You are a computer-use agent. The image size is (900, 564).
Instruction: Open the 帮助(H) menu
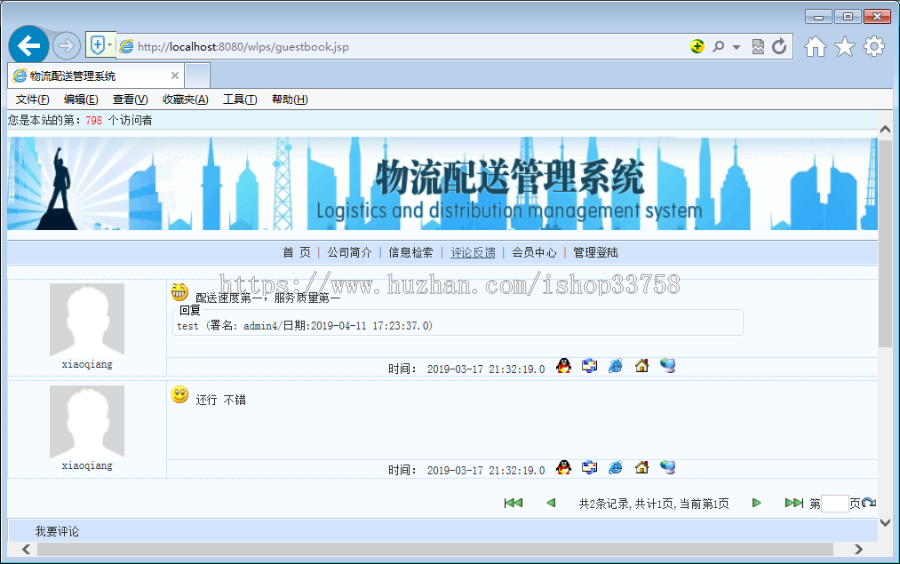tap(290, 99)
